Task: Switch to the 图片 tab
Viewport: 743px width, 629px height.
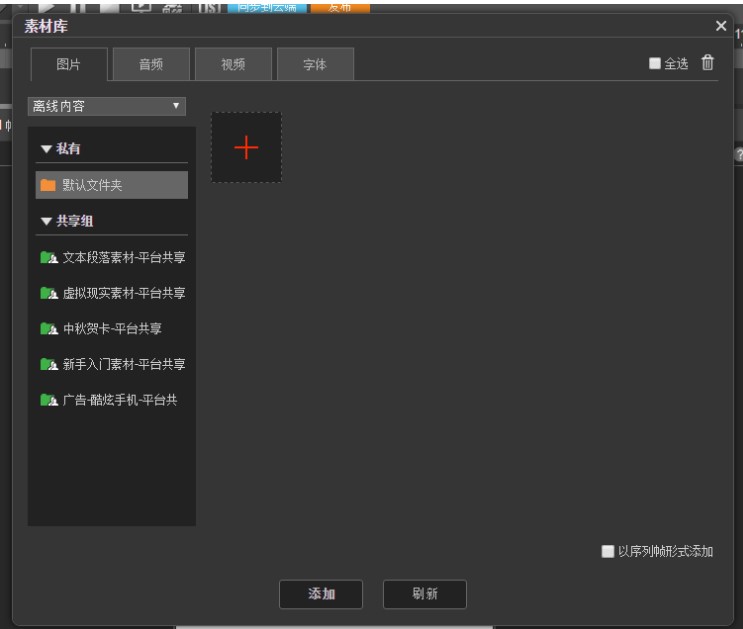Action: [68, 64]
